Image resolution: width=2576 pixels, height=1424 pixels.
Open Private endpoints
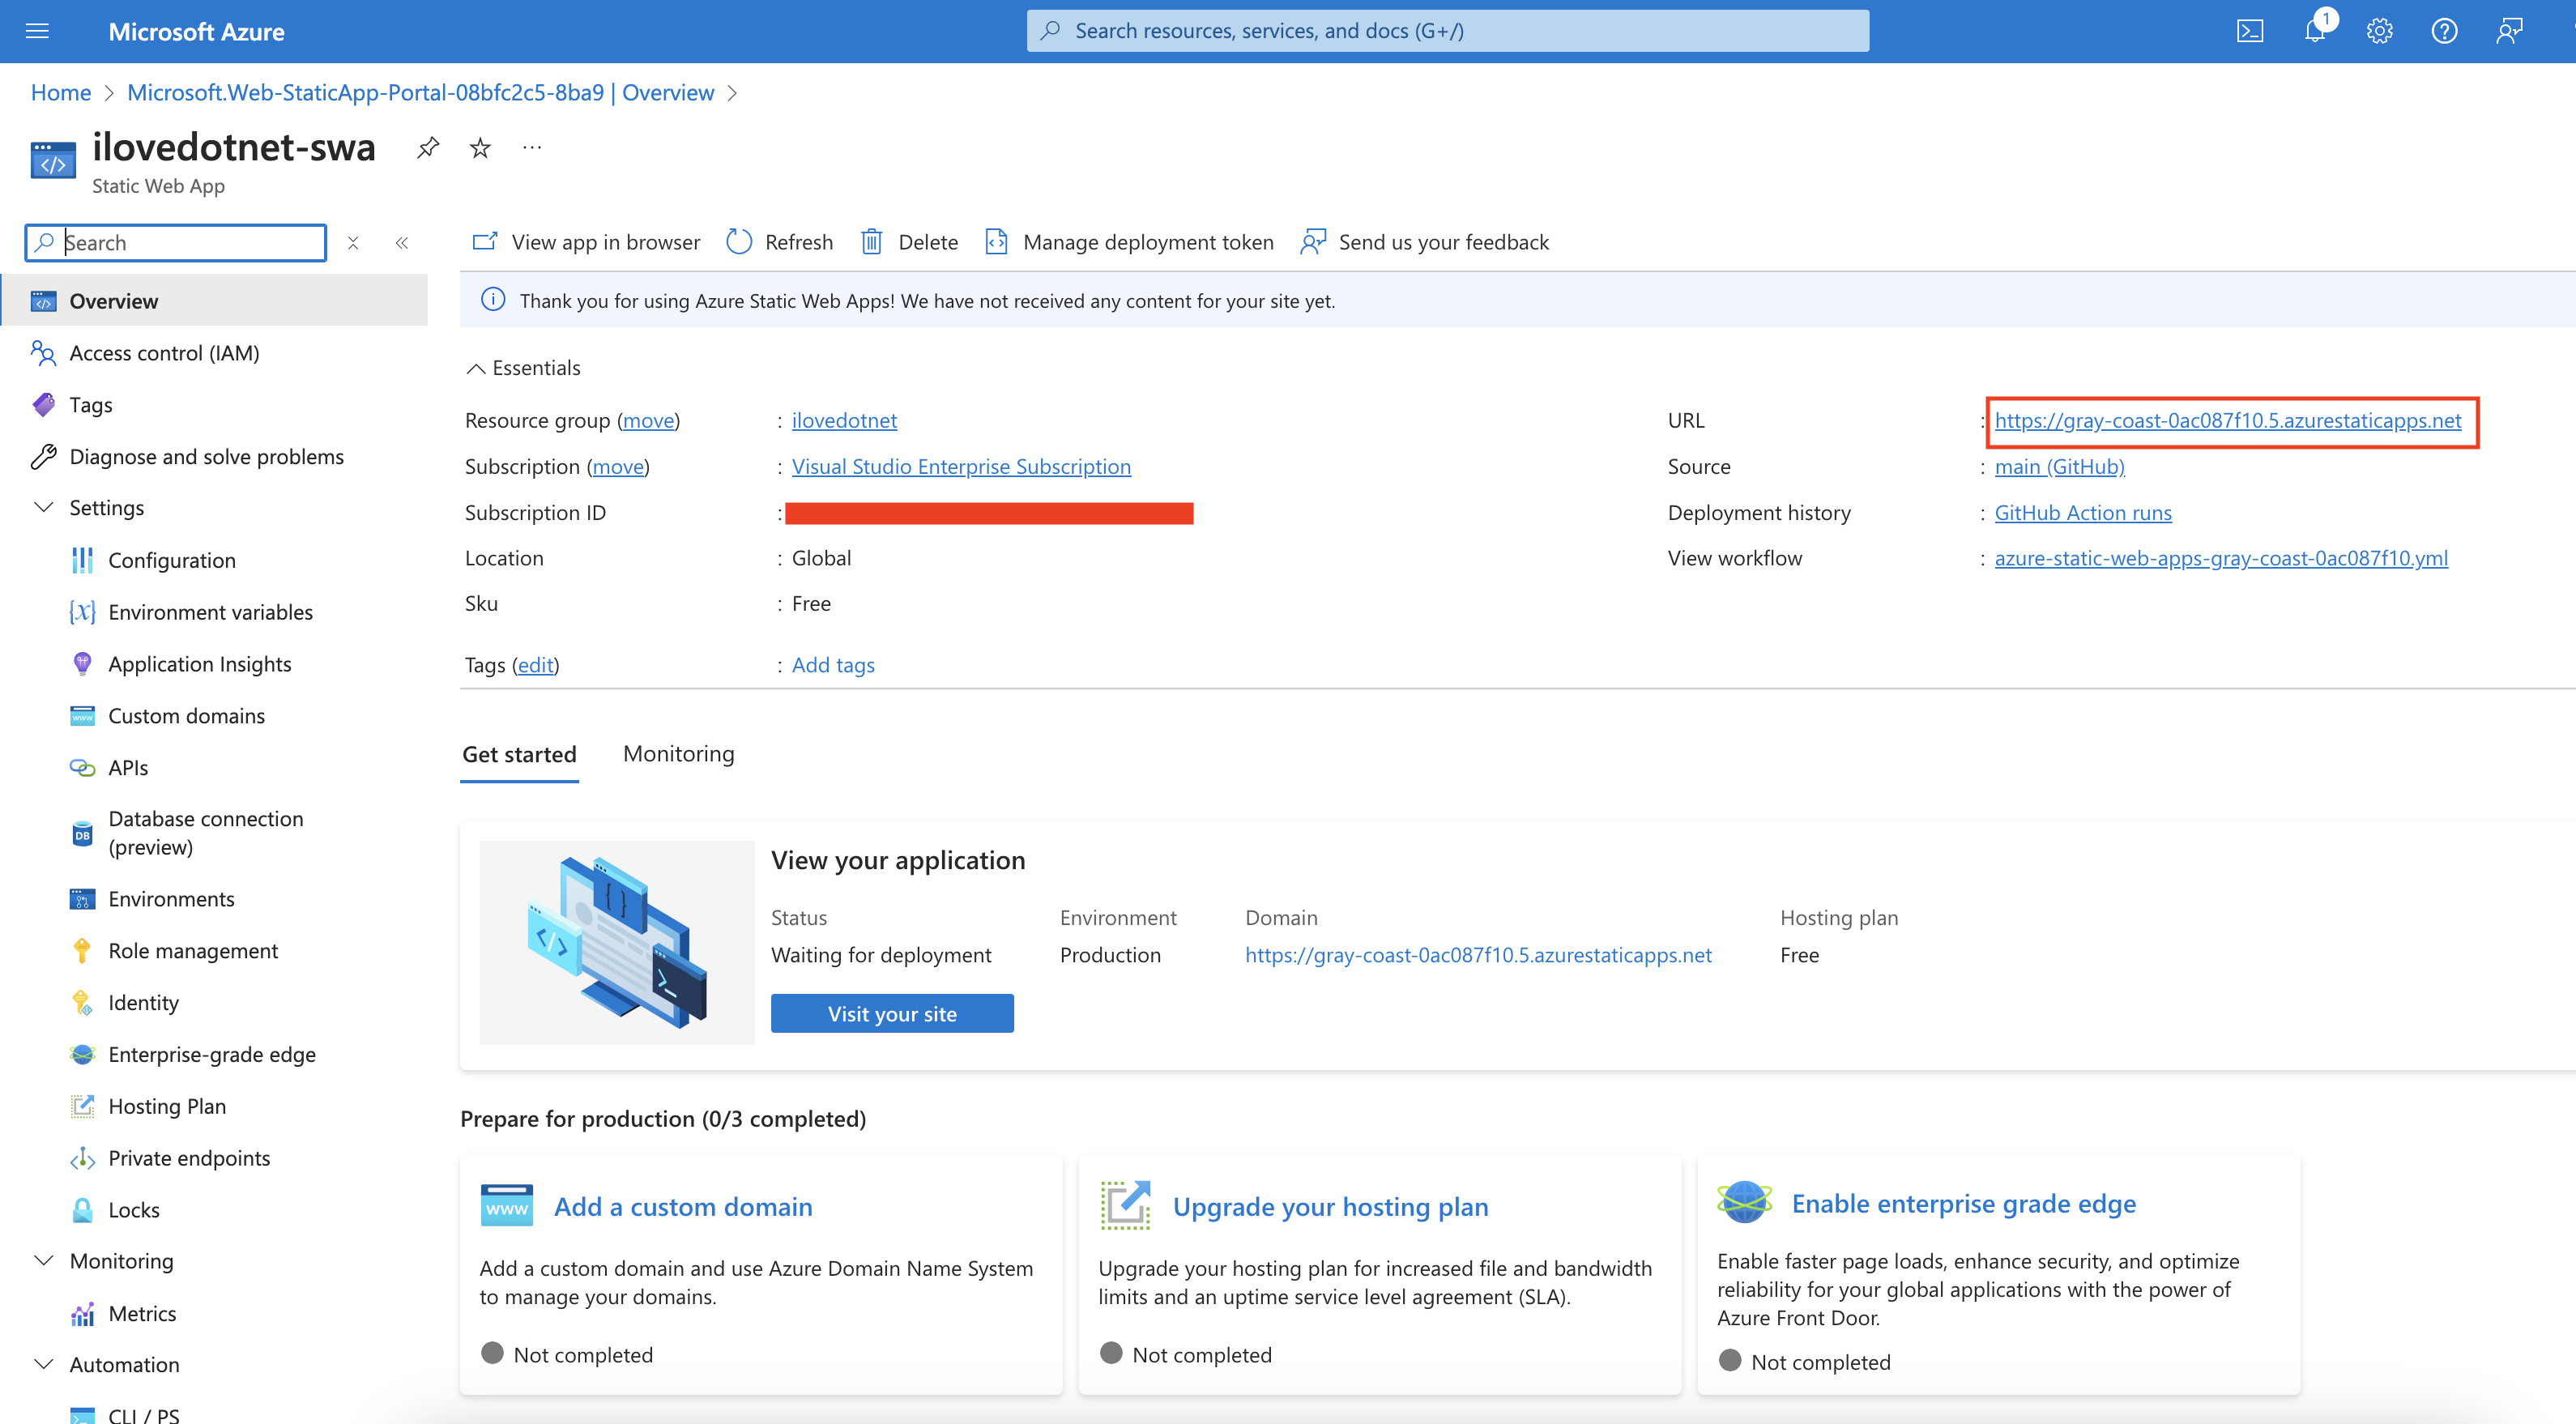click(x=189, y=1158)
